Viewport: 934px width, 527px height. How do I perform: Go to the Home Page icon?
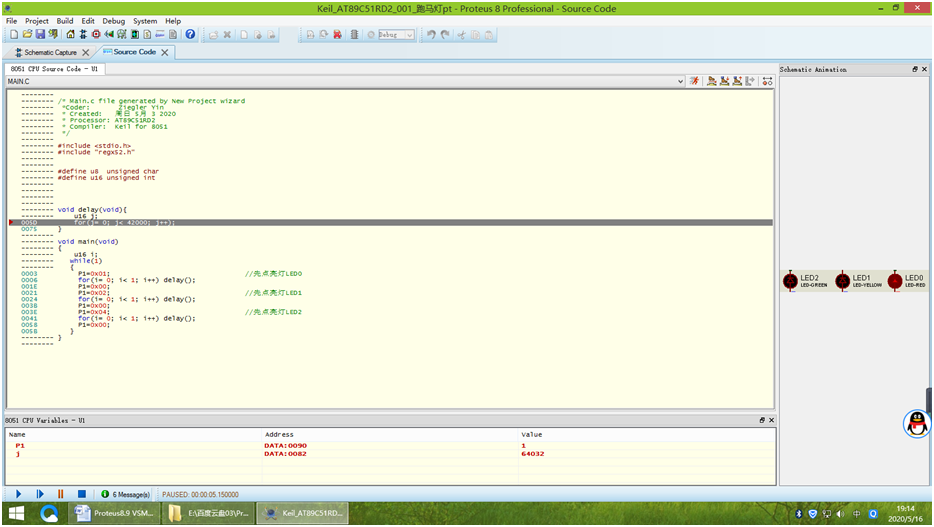(70, 35)
